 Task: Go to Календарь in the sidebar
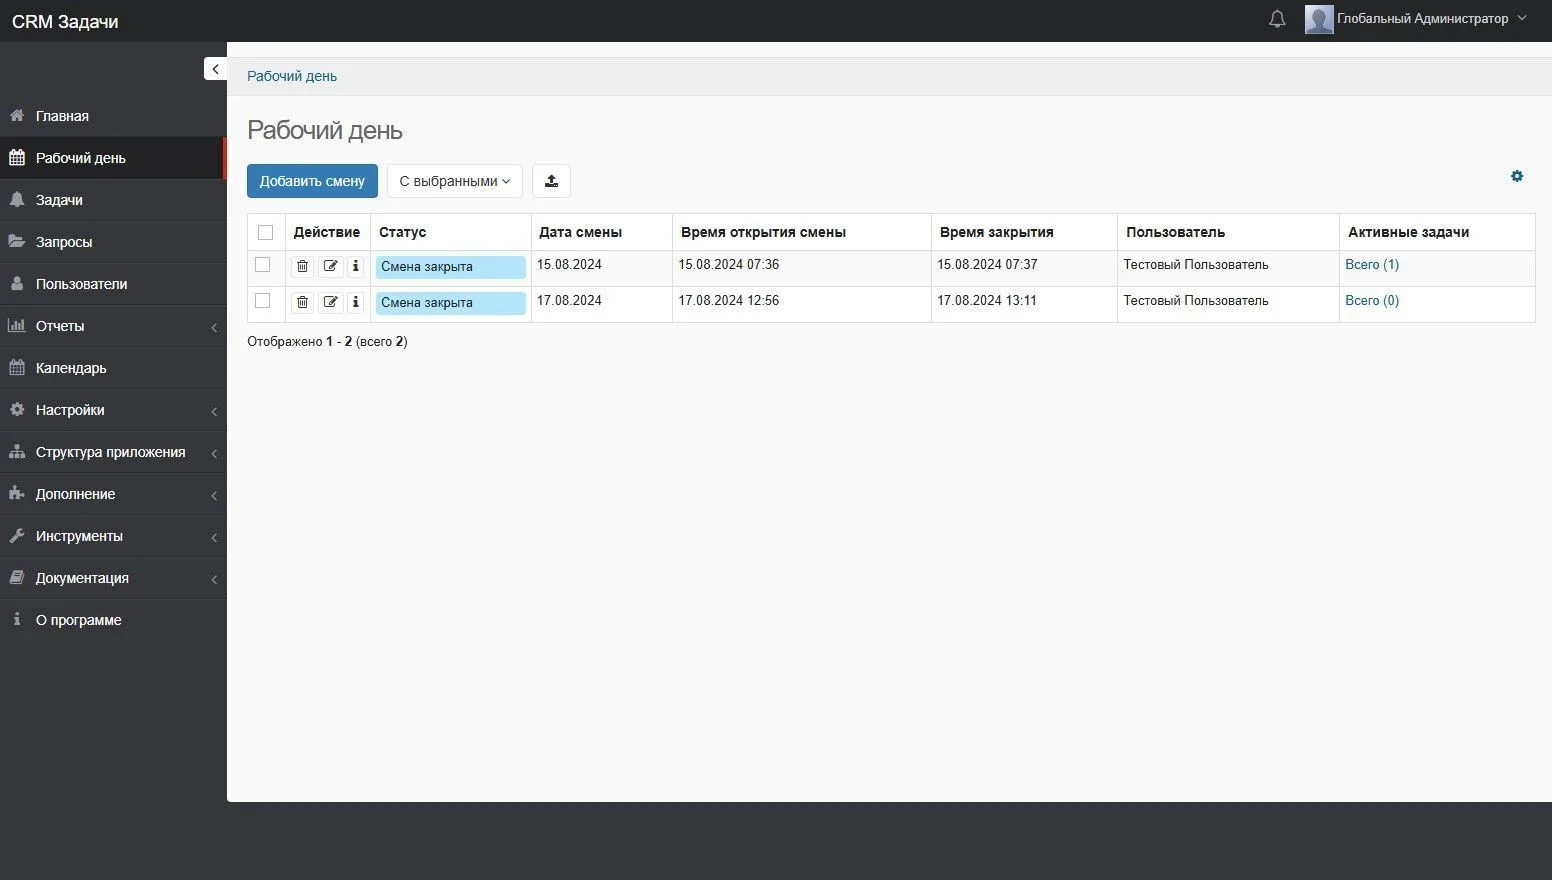71,368
